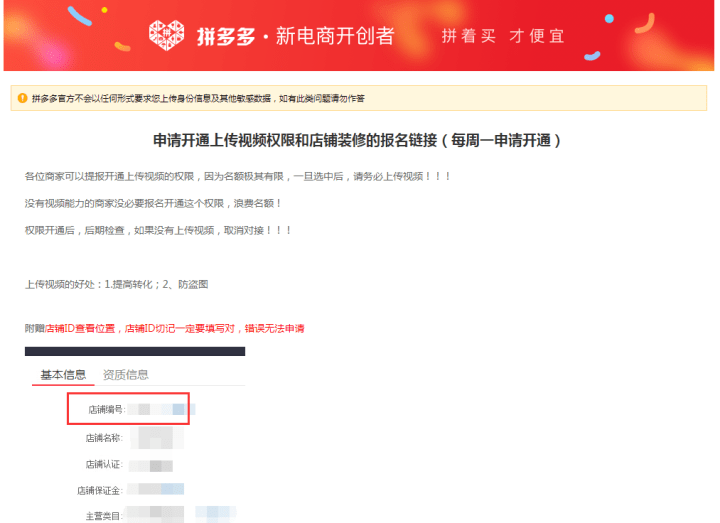Click the orange warning exclamation icon

[x=22, y=98]
